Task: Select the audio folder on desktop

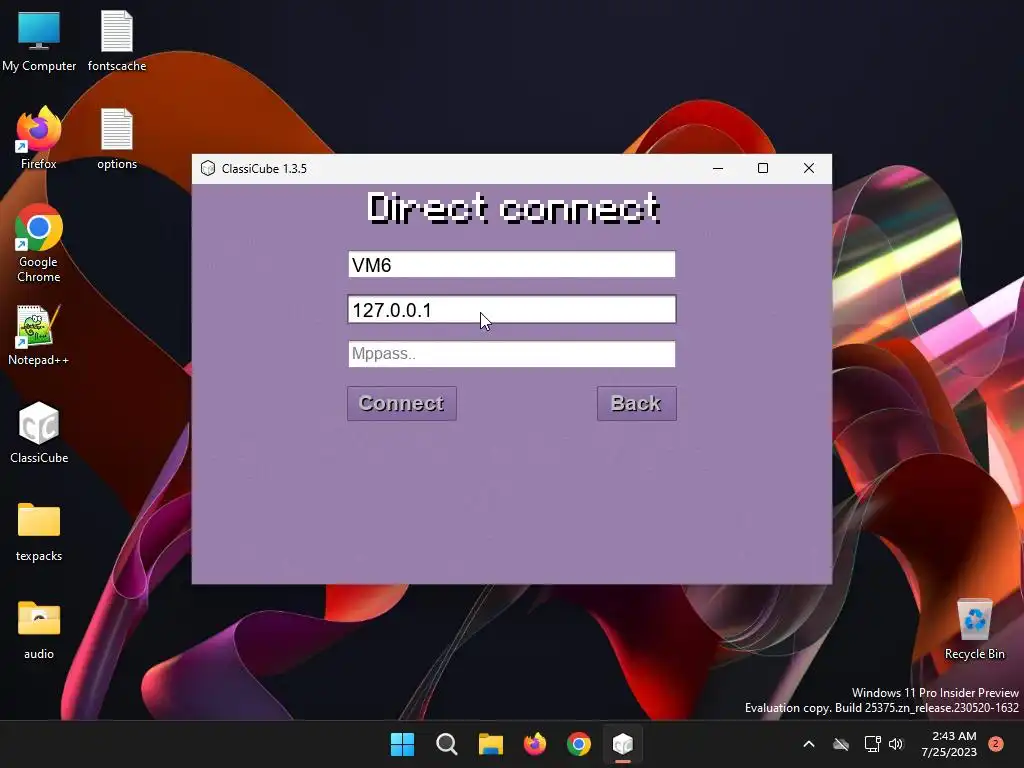Action: click(39, 630)
